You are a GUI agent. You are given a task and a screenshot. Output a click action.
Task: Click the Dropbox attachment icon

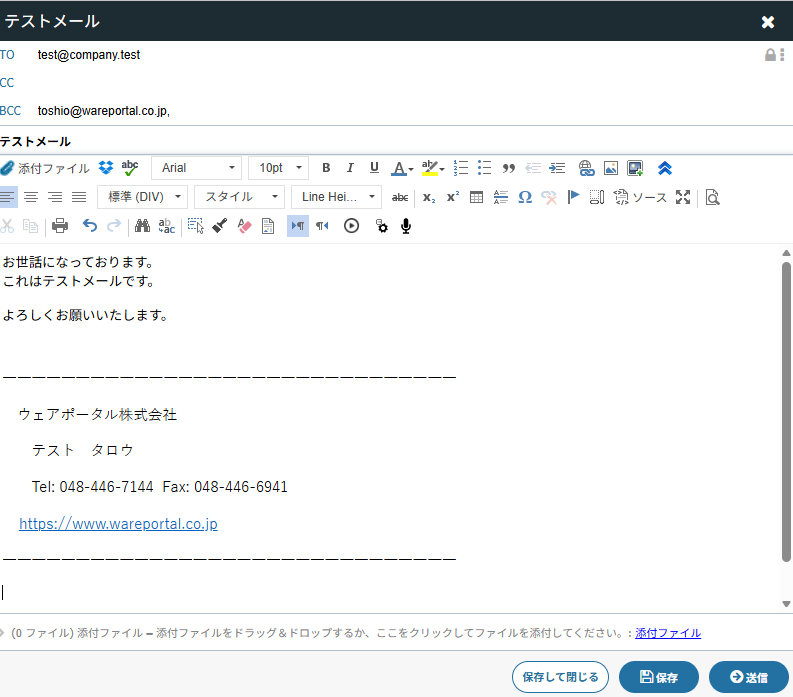106,168
